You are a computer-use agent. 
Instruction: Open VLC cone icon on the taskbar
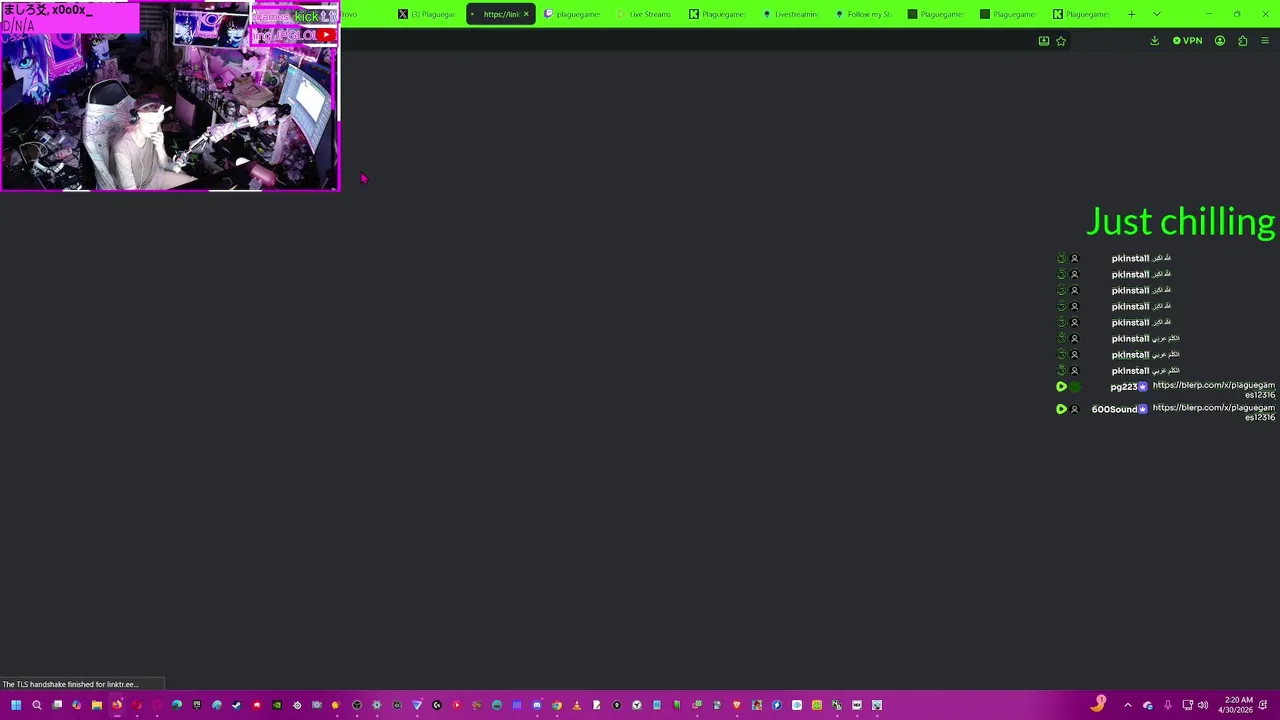coord(577,705)
